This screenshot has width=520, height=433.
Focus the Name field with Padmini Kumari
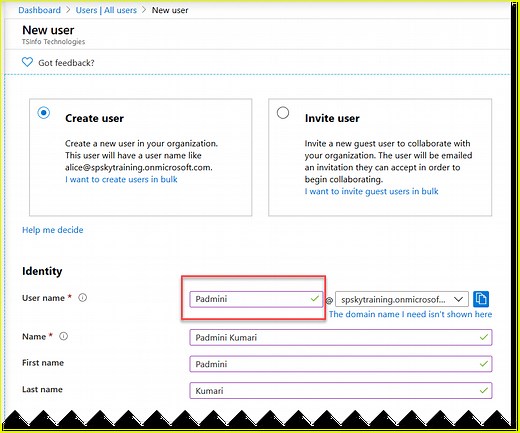click(x=341, y=337)
